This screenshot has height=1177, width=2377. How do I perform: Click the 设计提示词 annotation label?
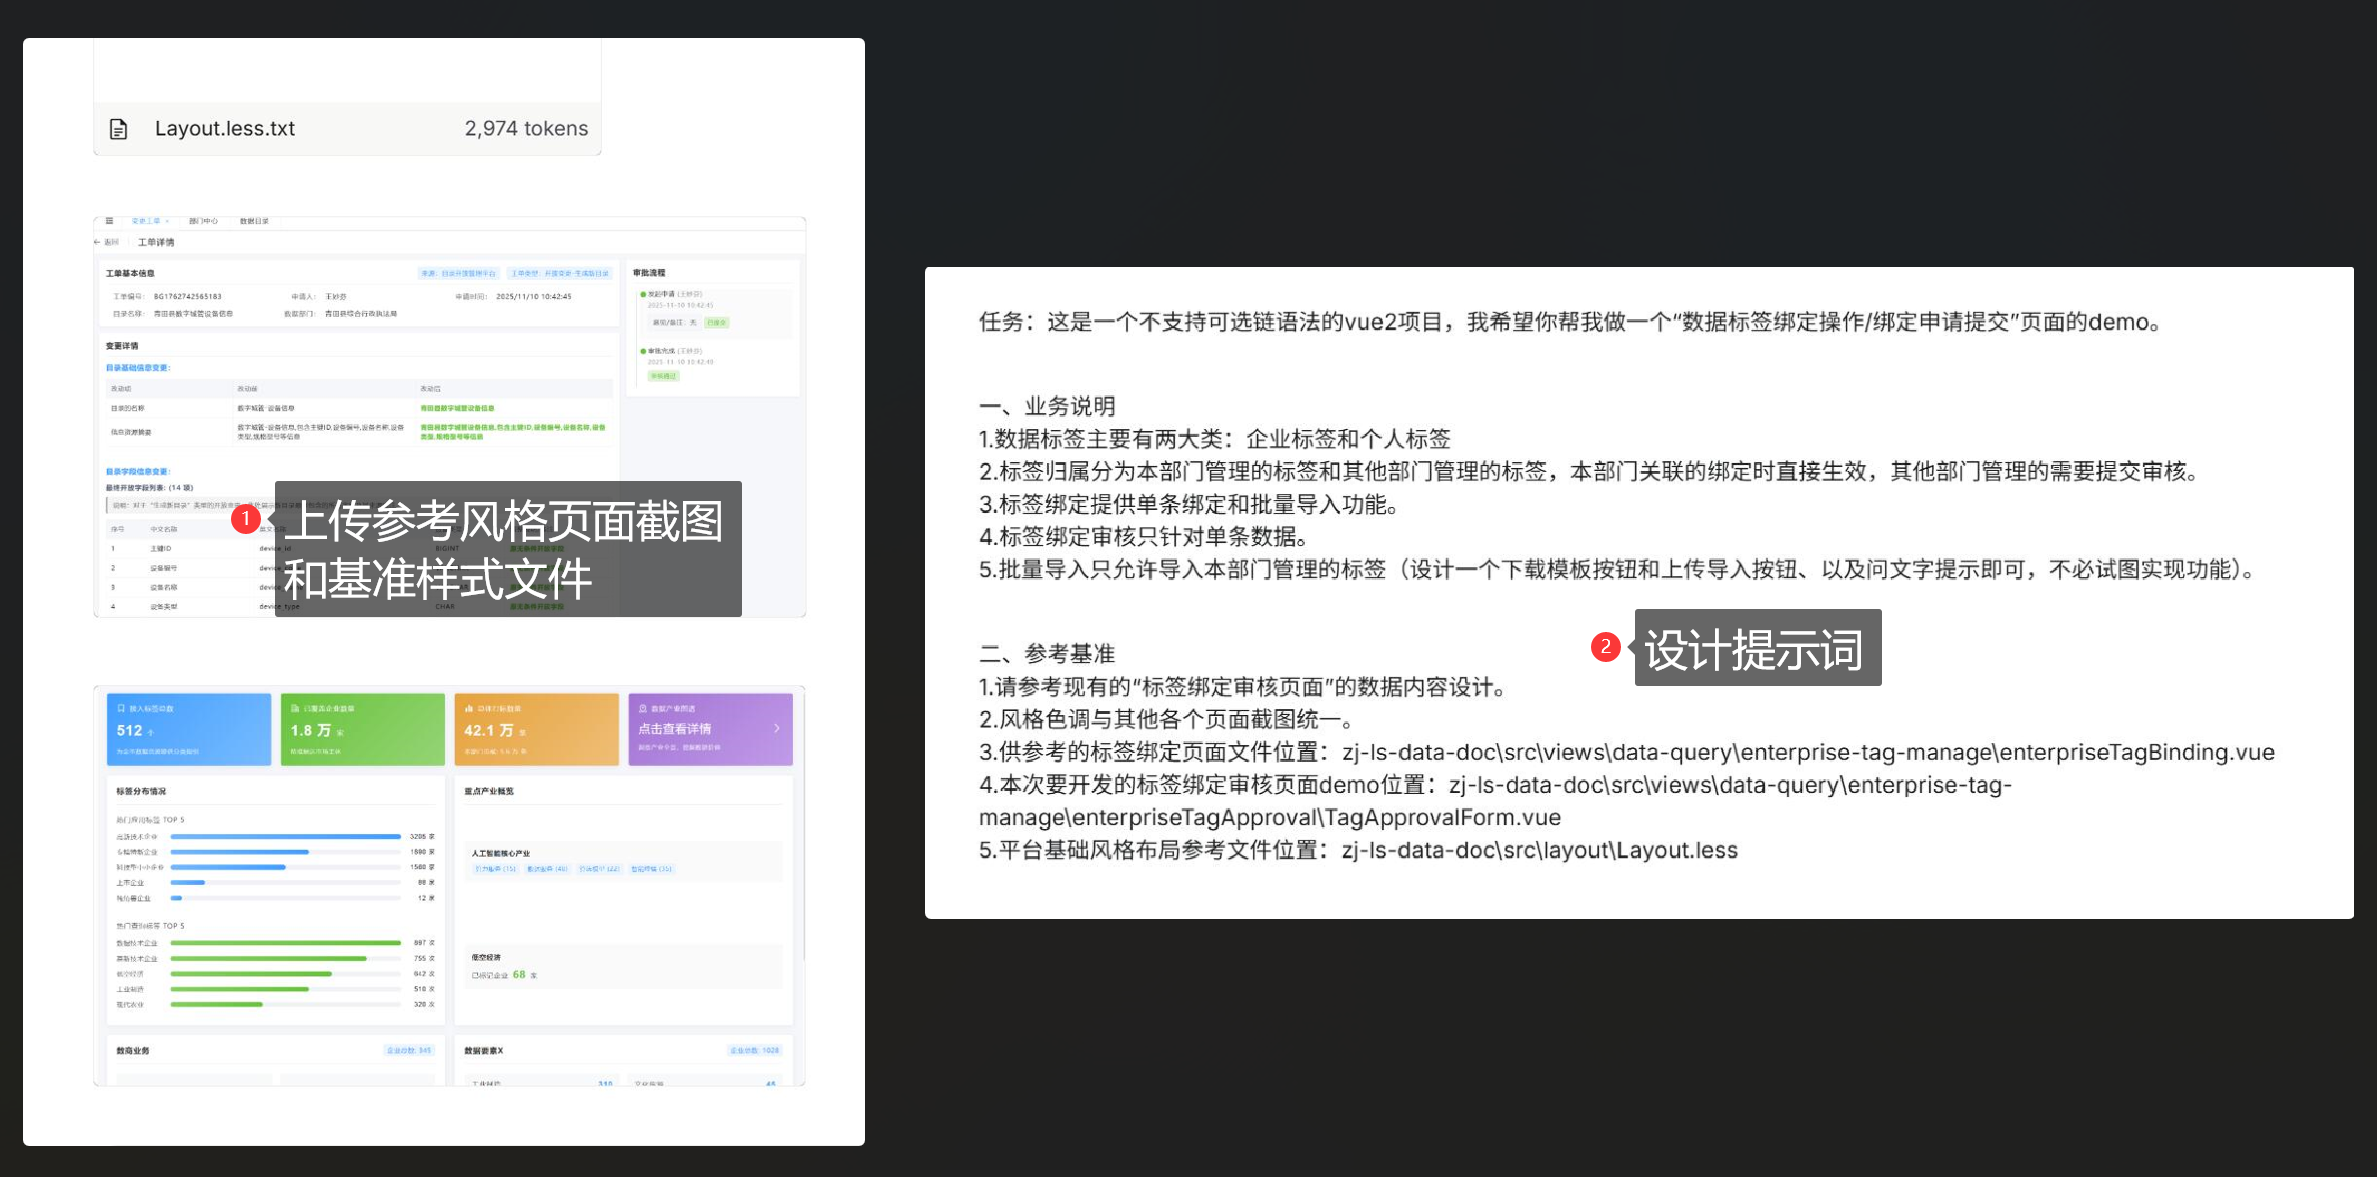(x=1756, y=648)
